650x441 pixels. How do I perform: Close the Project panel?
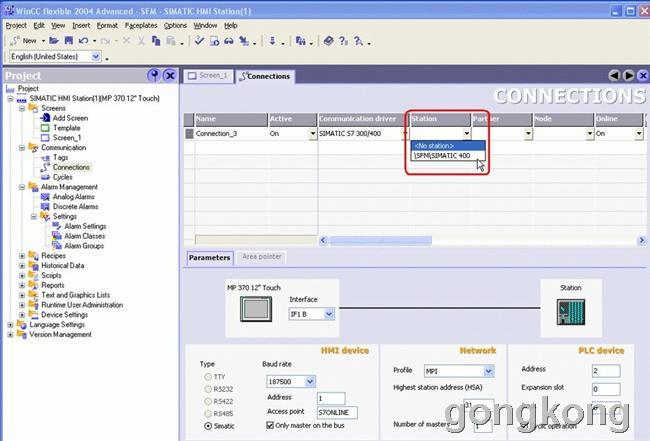tap(170, 75)
